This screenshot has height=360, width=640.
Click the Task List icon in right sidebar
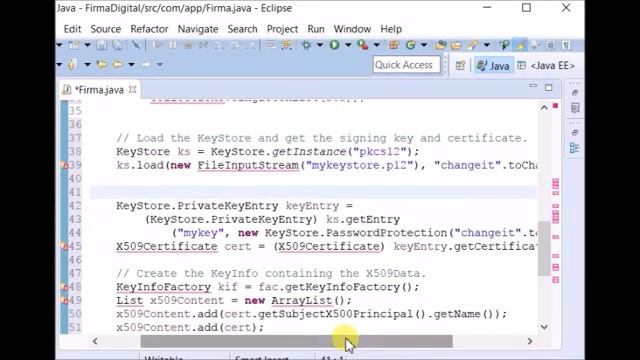coord(575,108)
